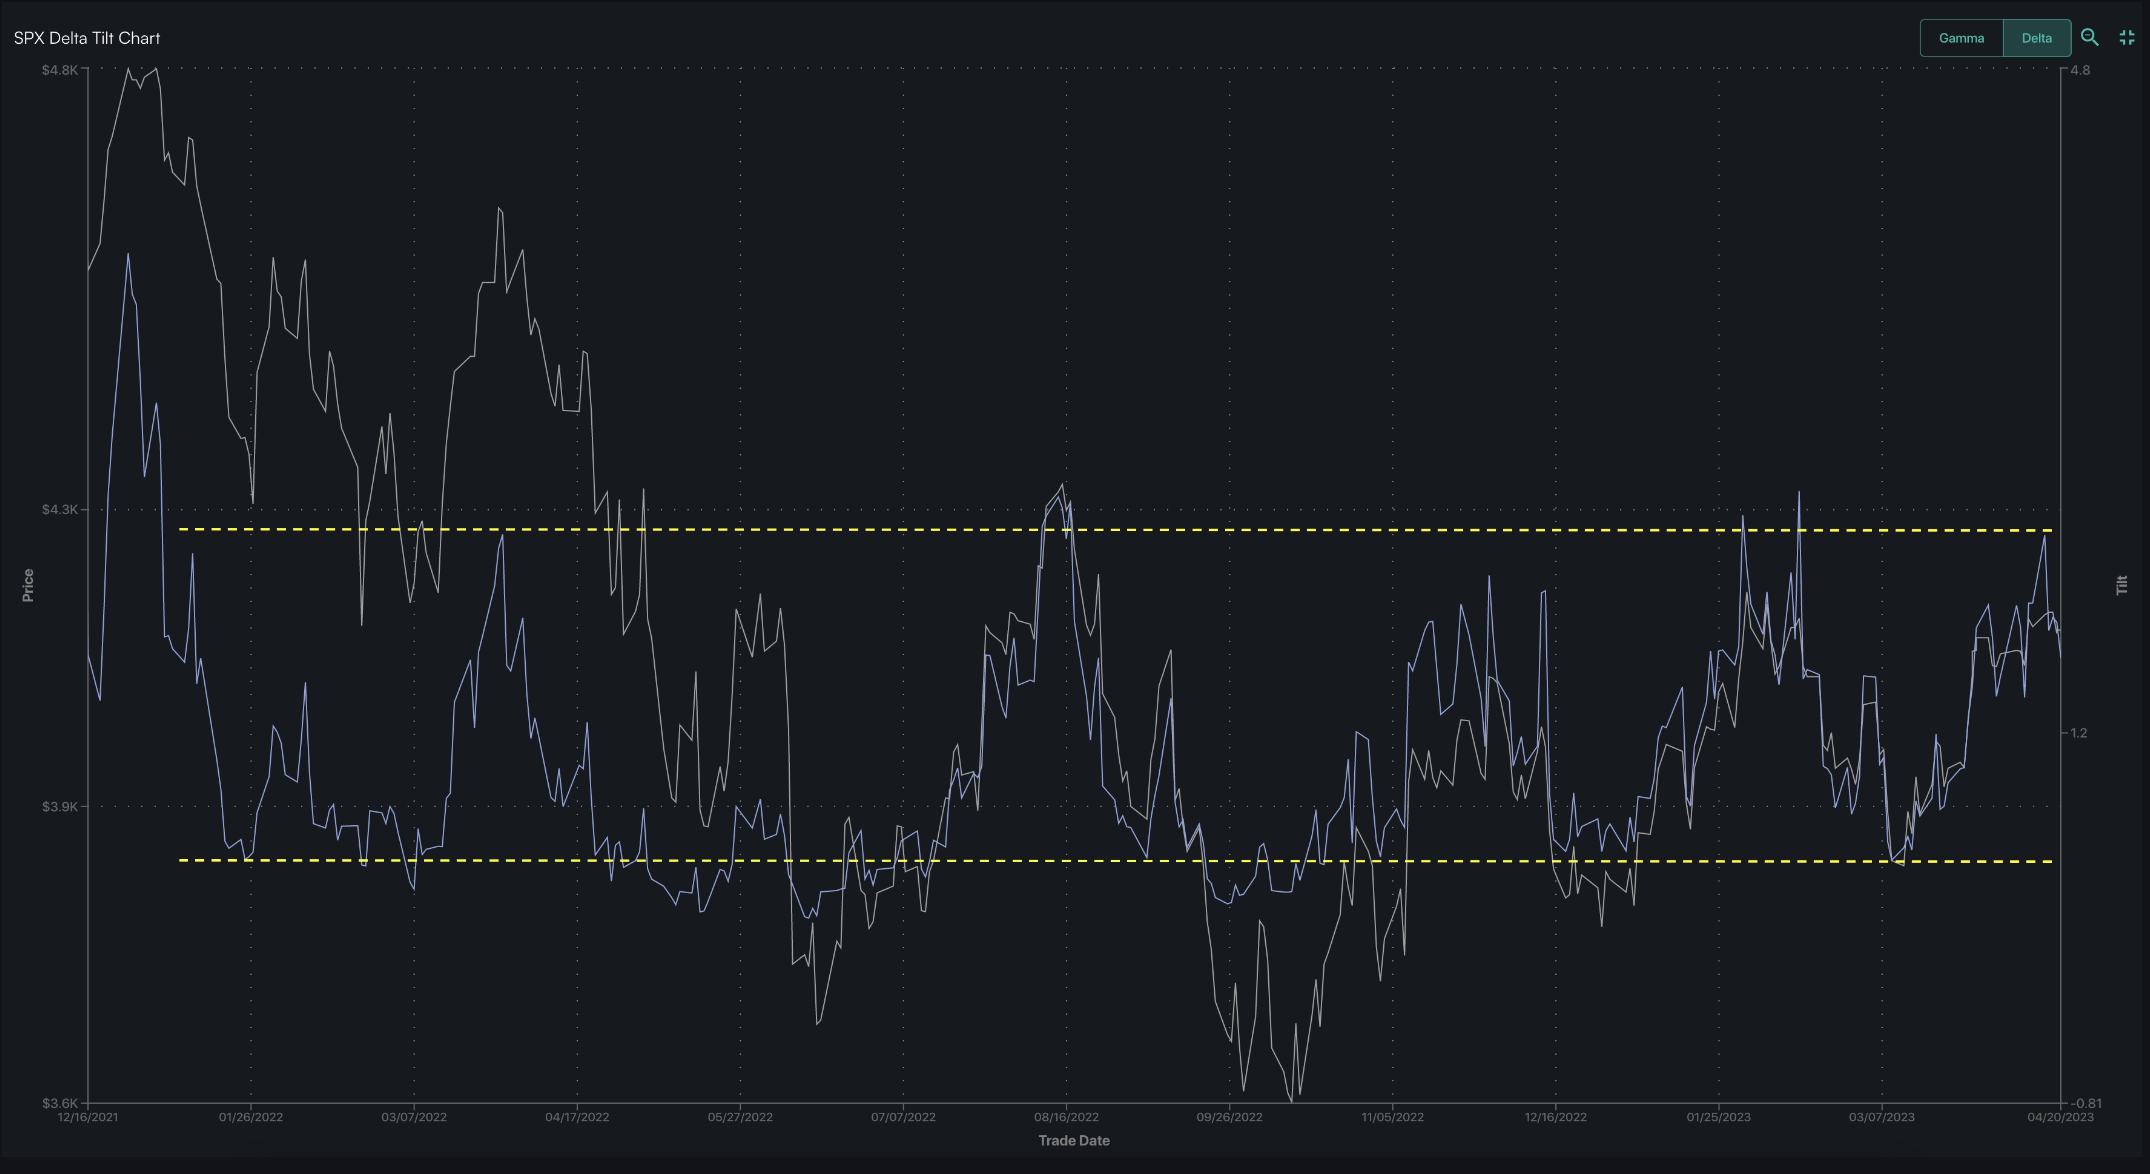Image resolution: width=2150 pixels, height=1174 pixels.
Task: Click the 05/27/2022 date tick label
Action: (740, 1117)
